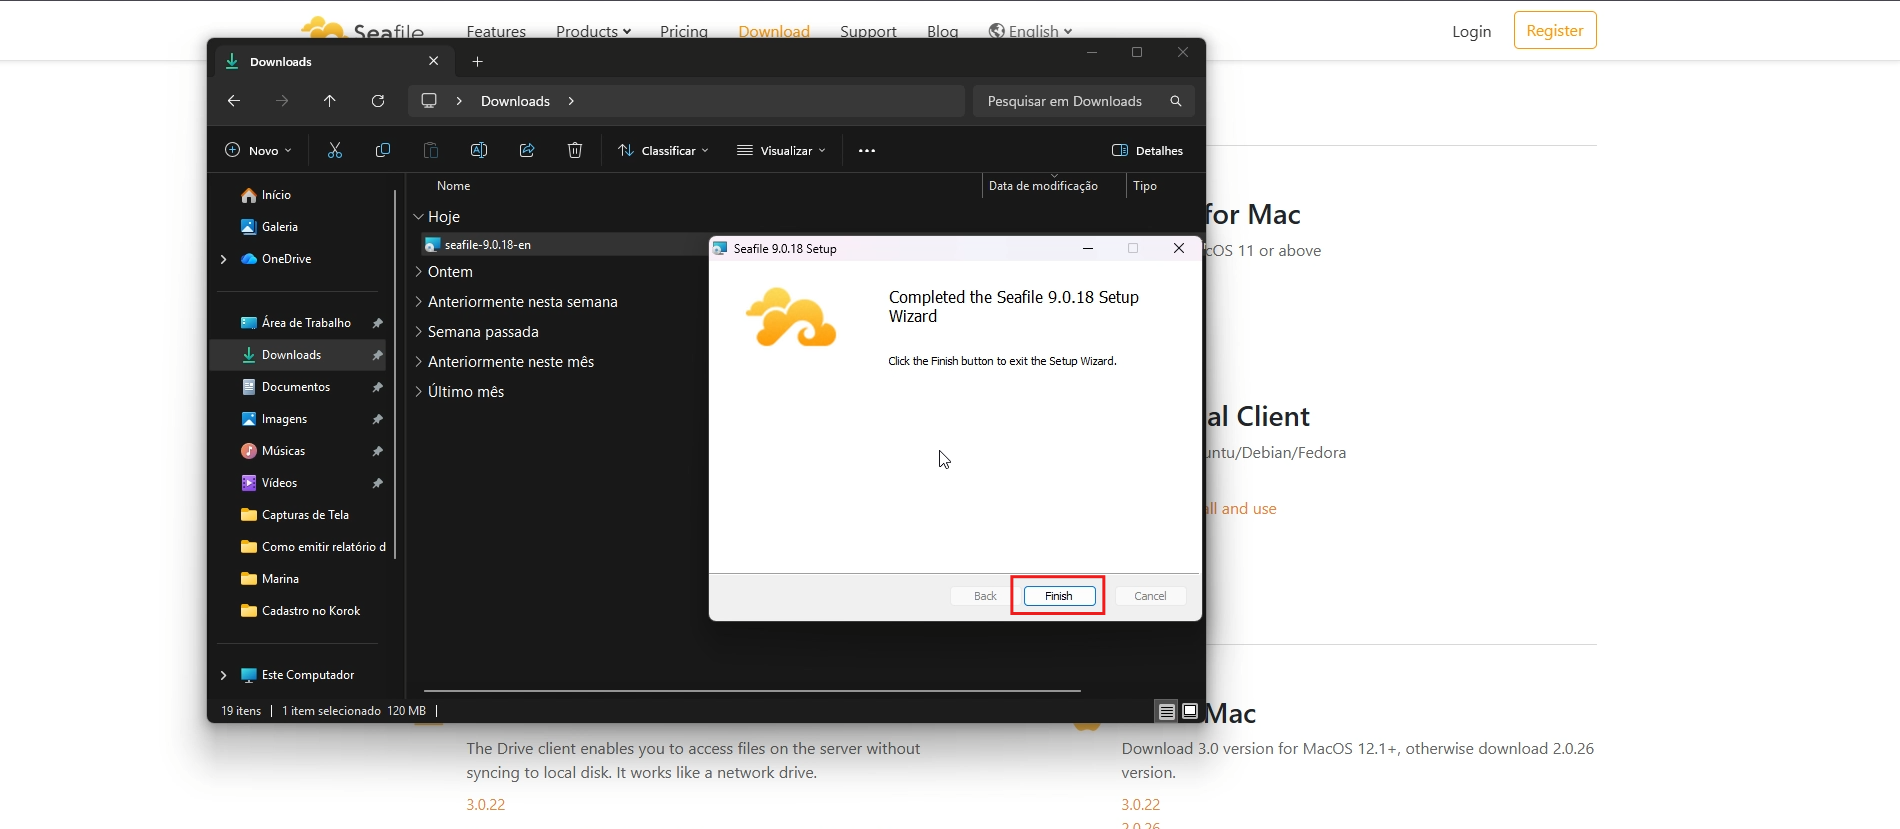Open Download page on Seafile website
The width and height of the screenshot is (1900, 829).
tap(774, 31)
